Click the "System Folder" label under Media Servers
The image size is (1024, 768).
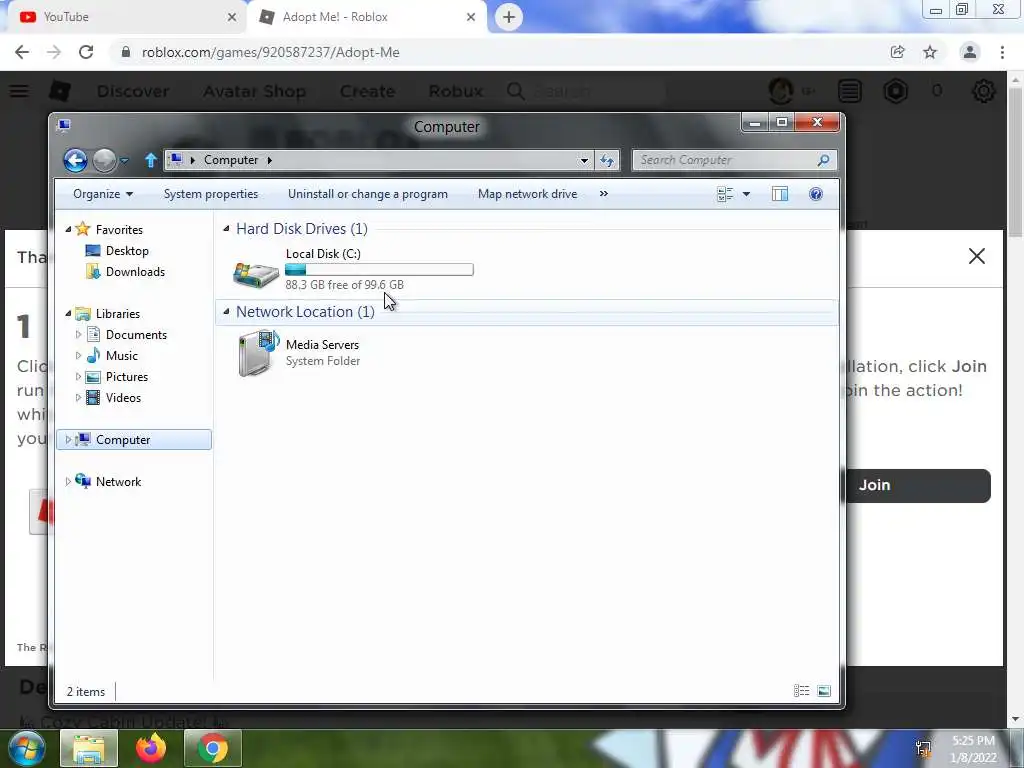(323, 361)
